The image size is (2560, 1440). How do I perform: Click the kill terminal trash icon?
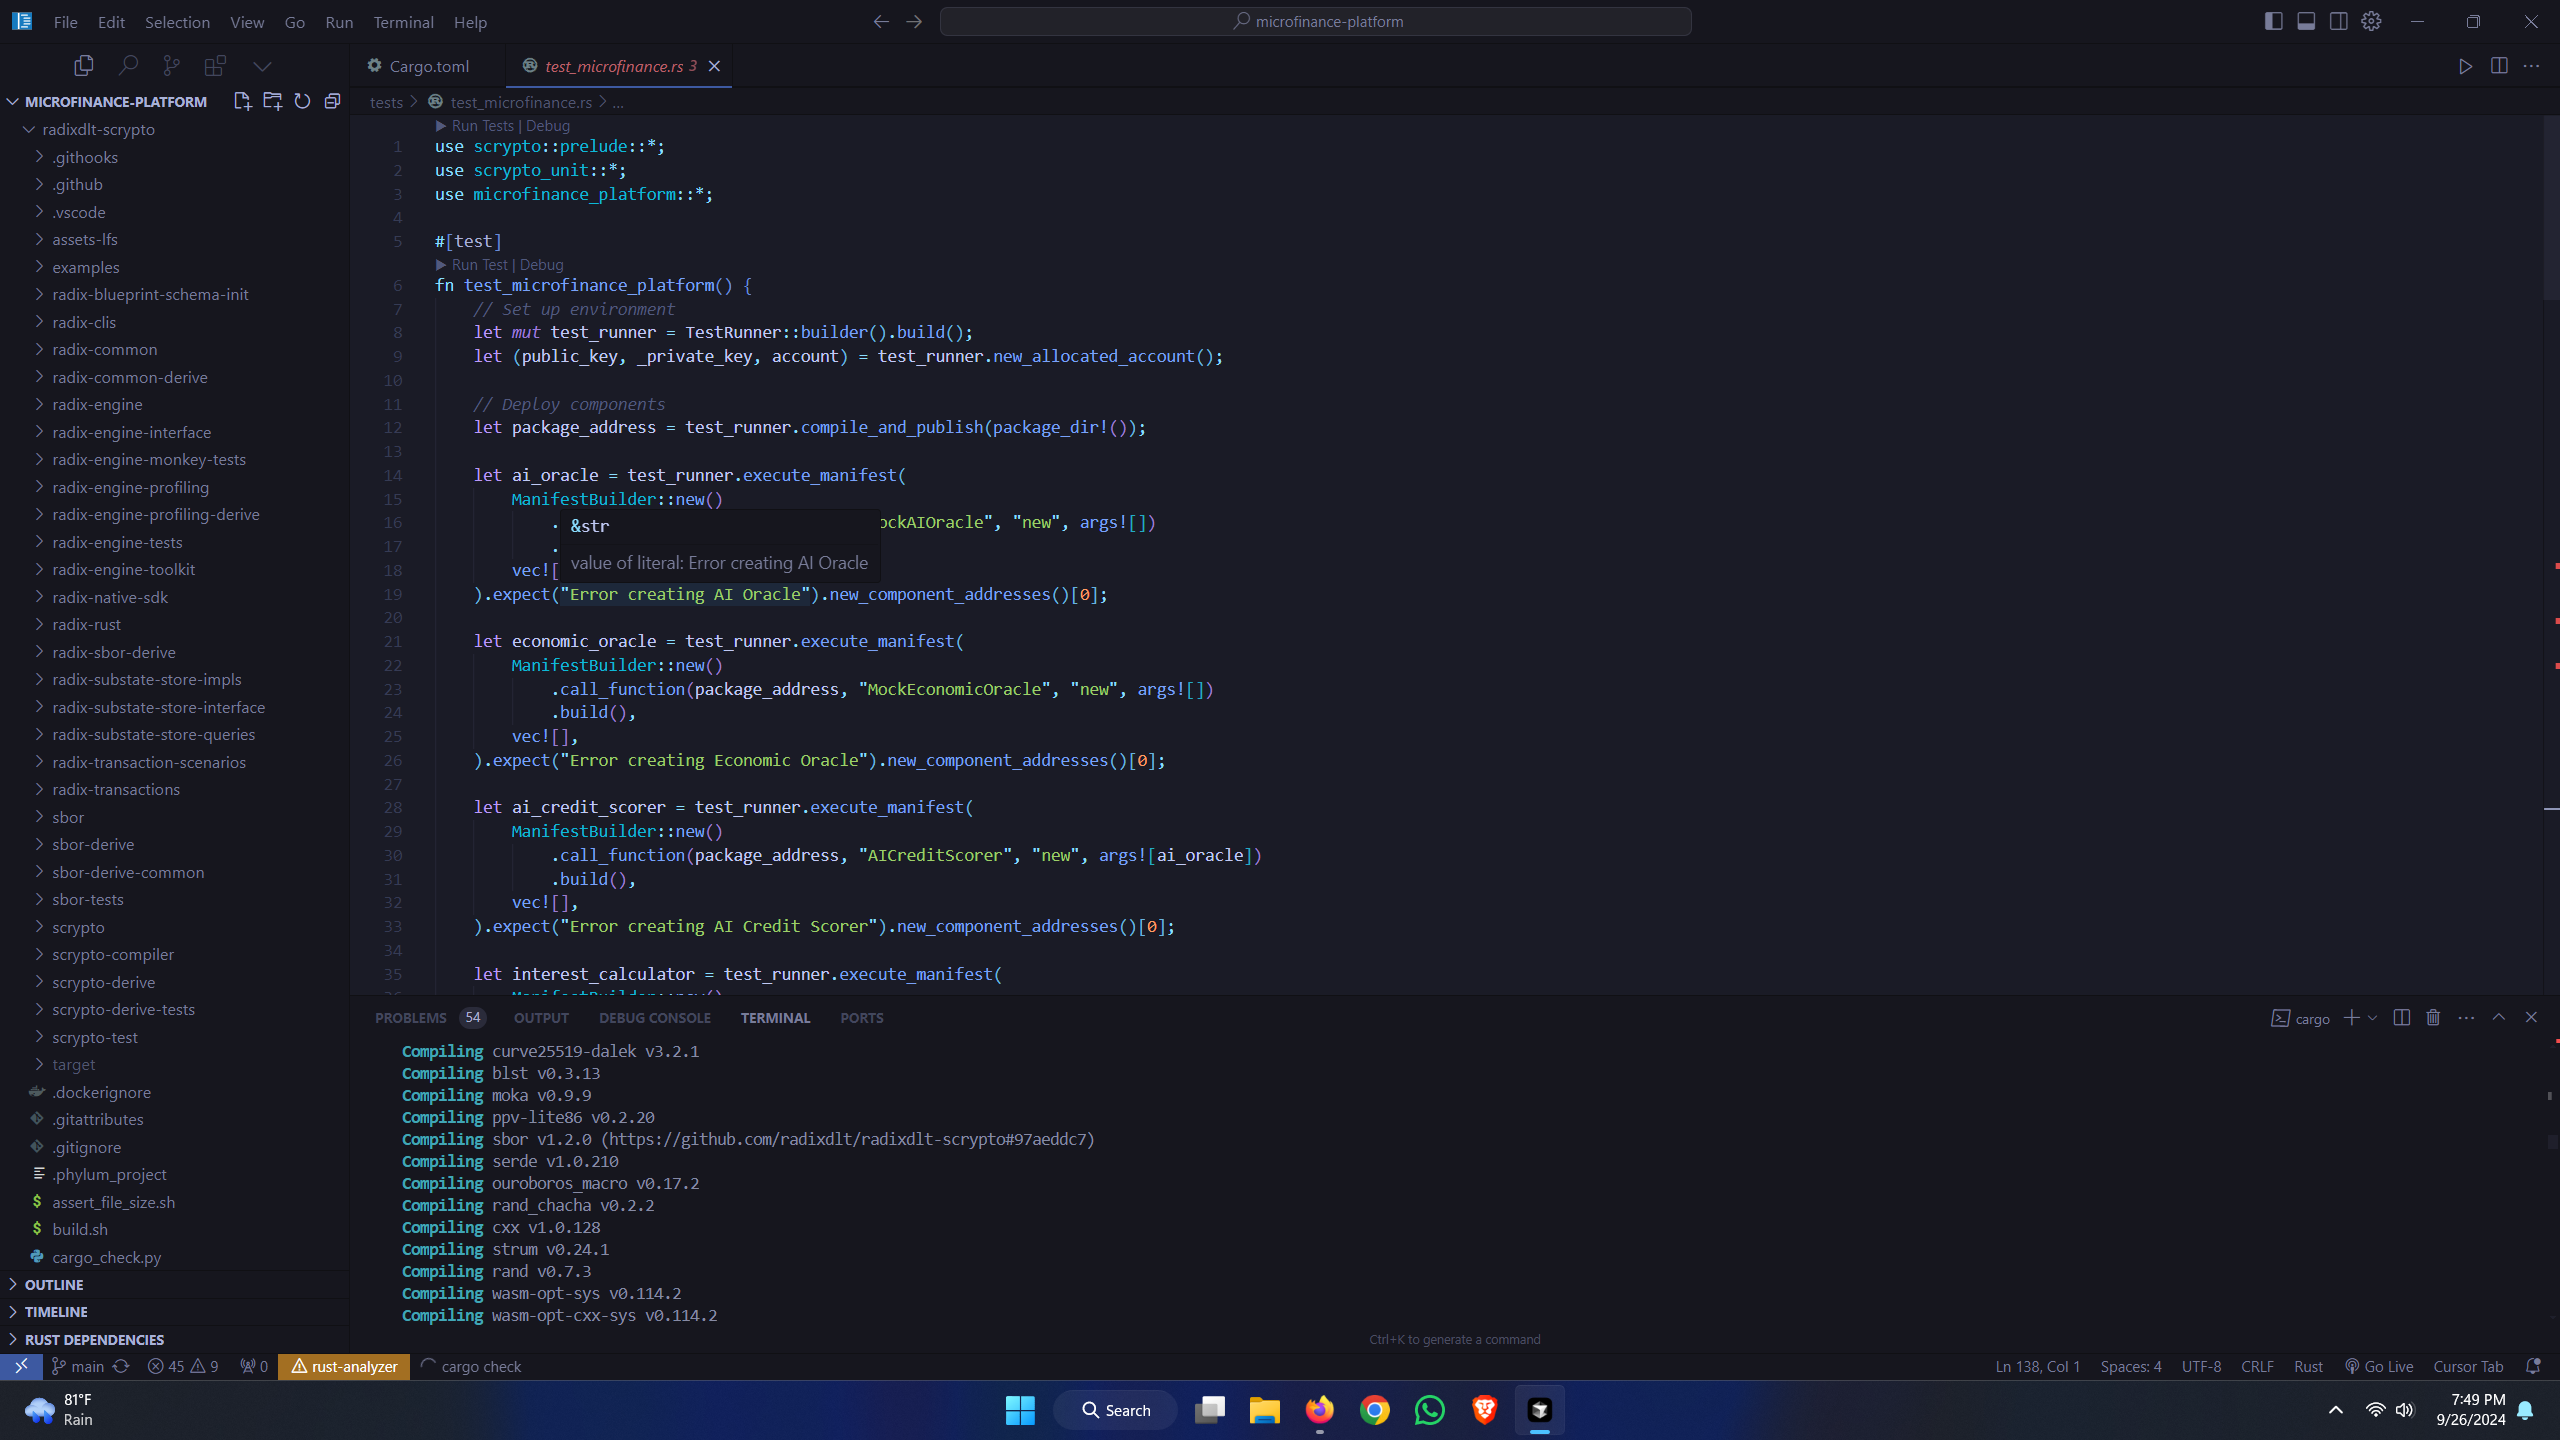click(x=2433, y=1017)
